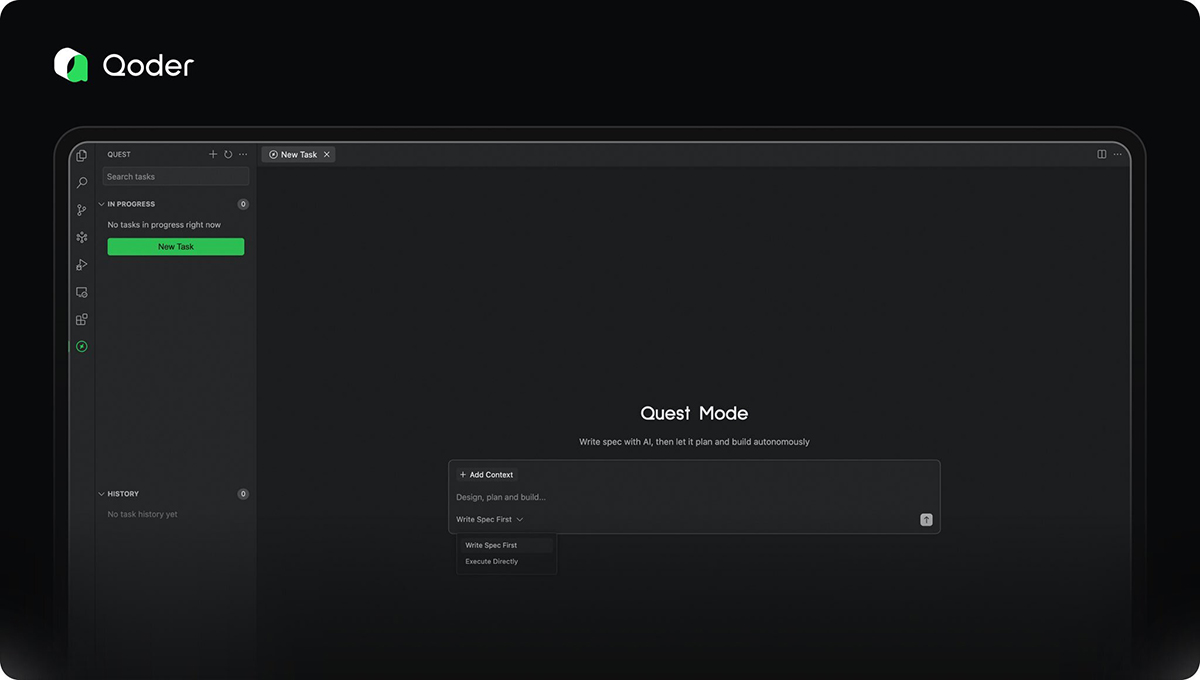The width and height of the screenshot is (1200, 680).
Task: Open the Source Control branch icon
Action: point(82,210)
